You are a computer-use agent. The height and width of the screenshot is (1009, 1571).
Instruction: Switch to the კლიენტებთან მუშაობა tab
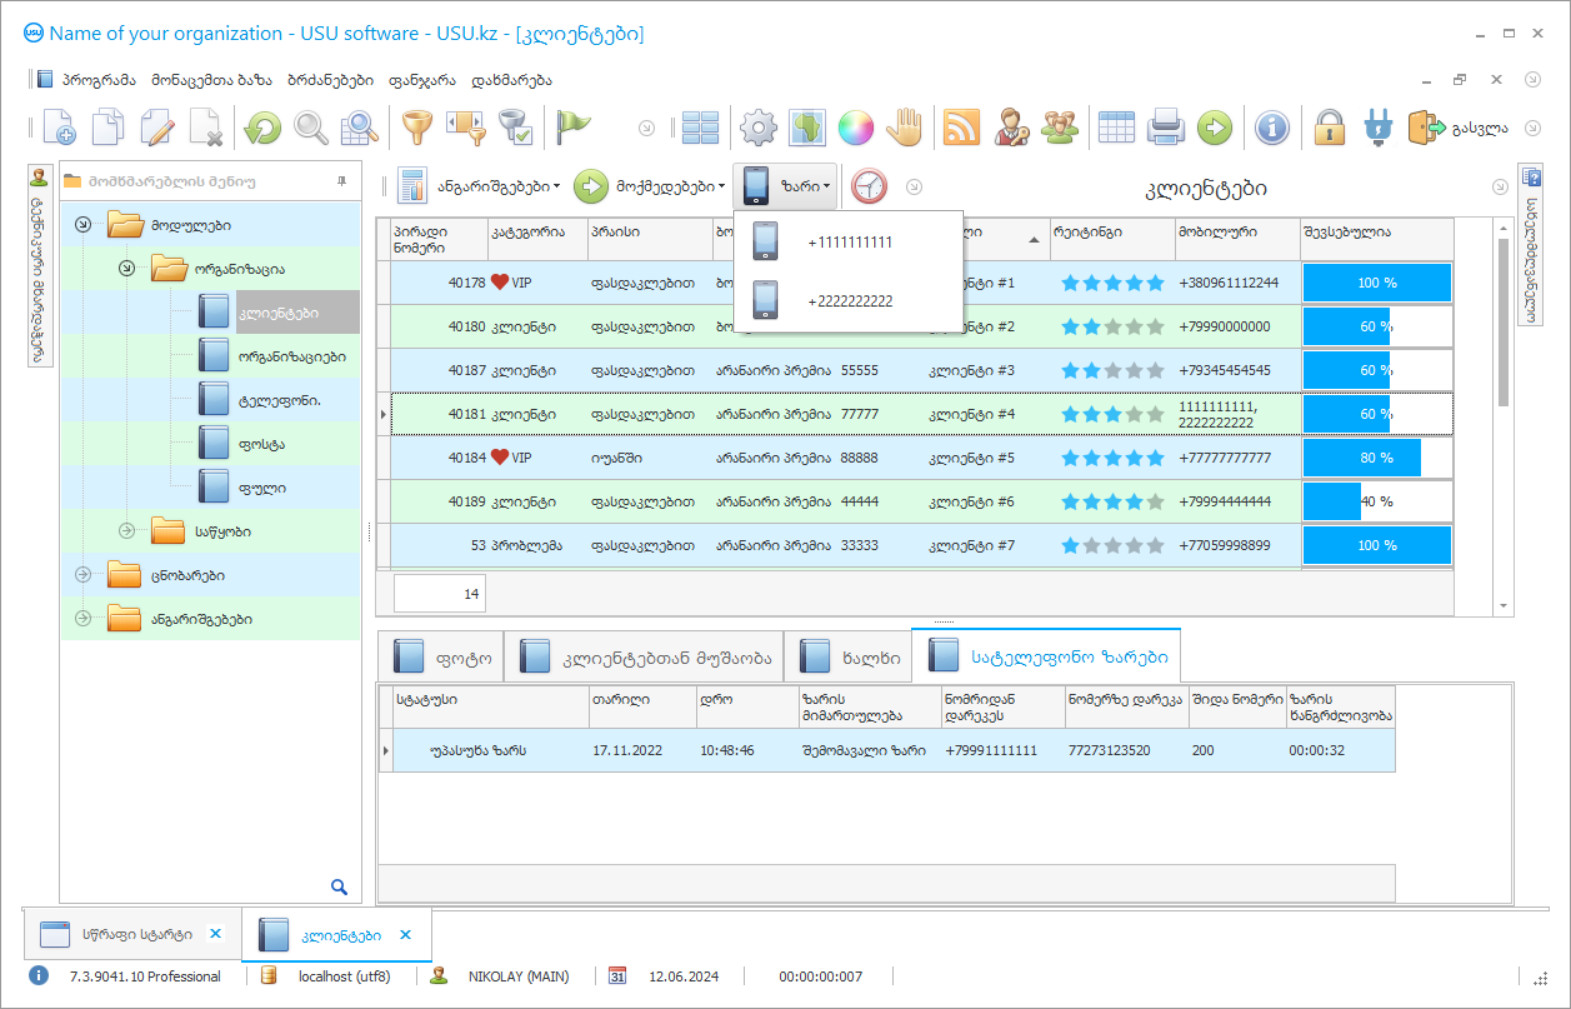tap(644, 657)
